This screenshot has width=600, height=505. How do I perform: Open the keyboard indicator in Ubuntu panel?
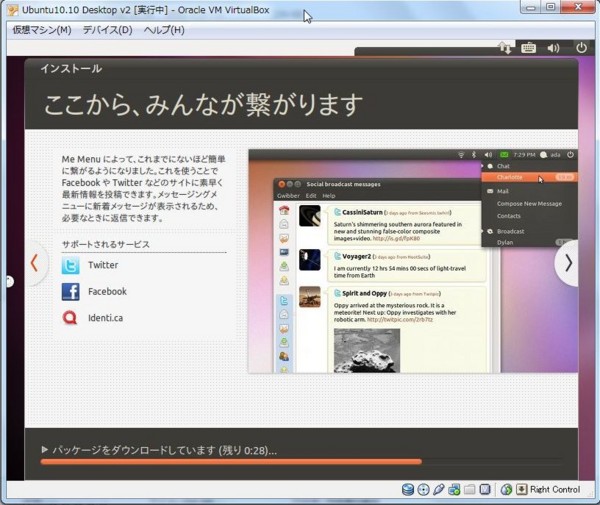[x=528, y=48]
